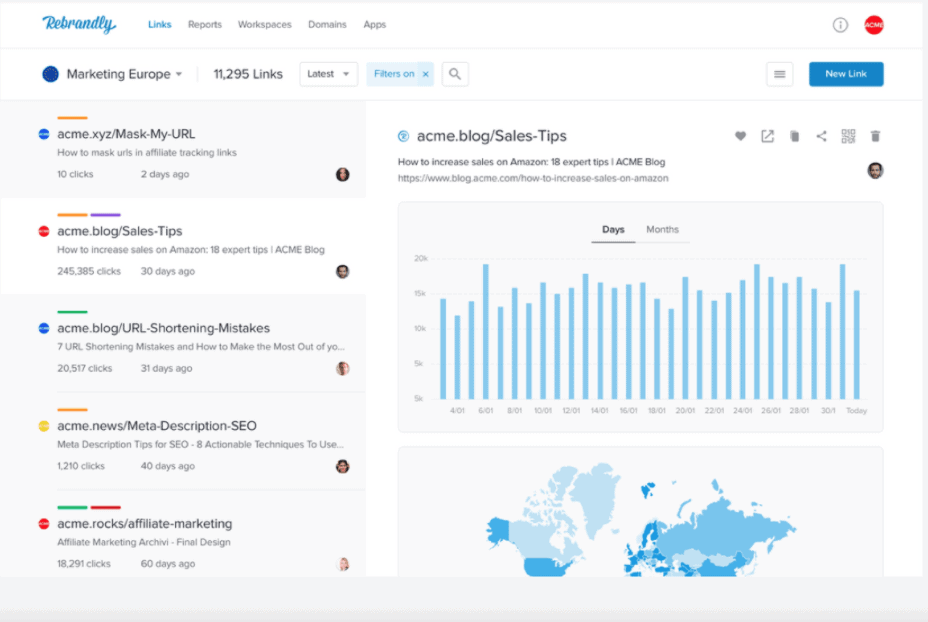The width and height of the screenshot is (928, 622).
Task: Go to the Links menu
Action: 159,24
